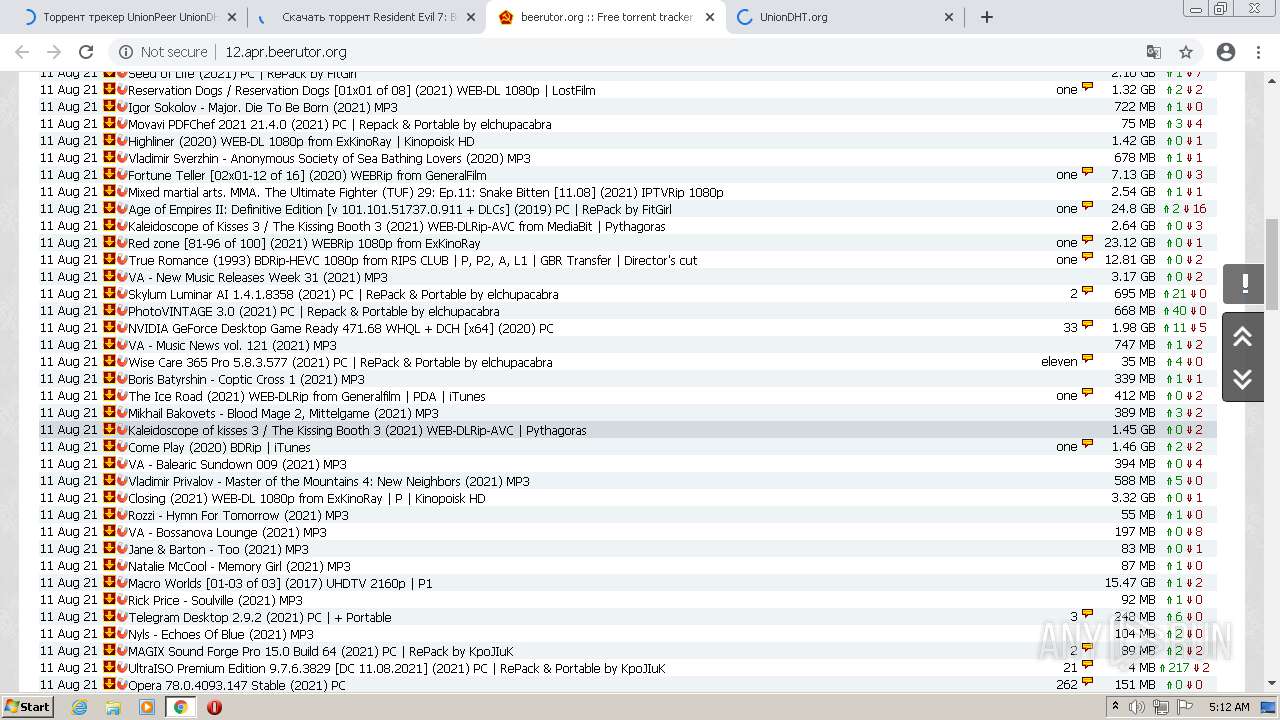Viewport: 1280px width, 720px height.
Task: Click the browser back arrow
Action: point(22,52)
